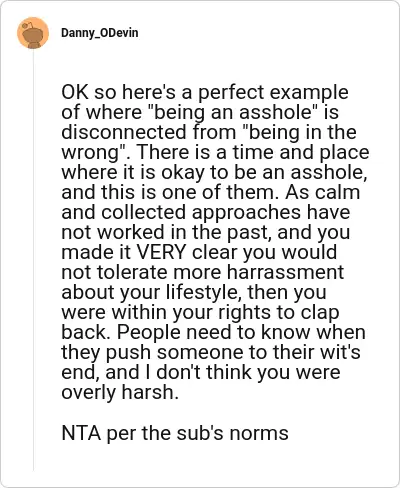This screenshot has width=400, height=488.
Task: Click the word "disconnected" in the comment
Action: click(124, 132)
